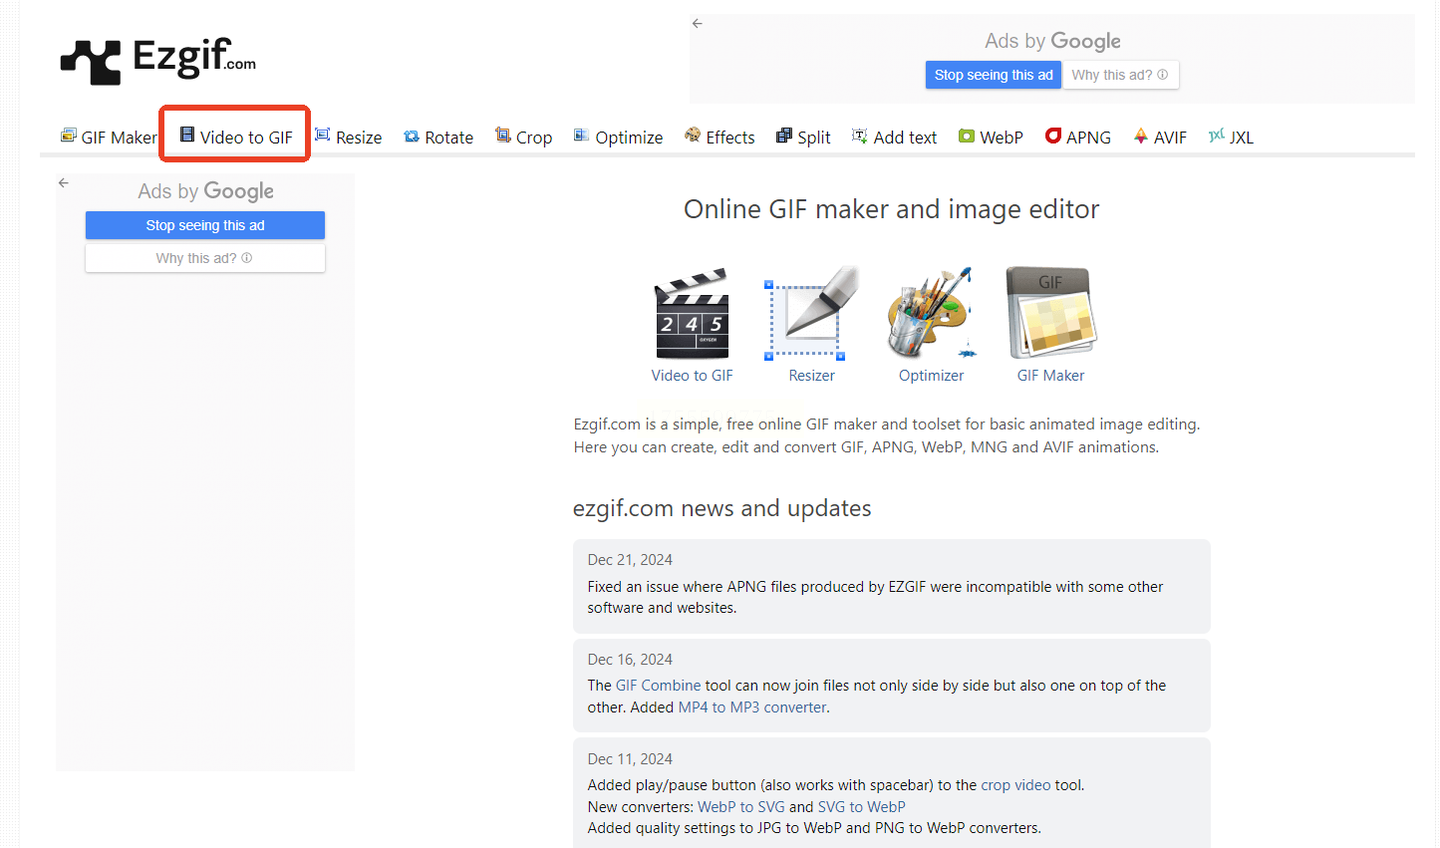The height and width of the screenshot is (848, 1440).
Task: Click the film icon beside Video to GIF
Action: click(187, 135)
